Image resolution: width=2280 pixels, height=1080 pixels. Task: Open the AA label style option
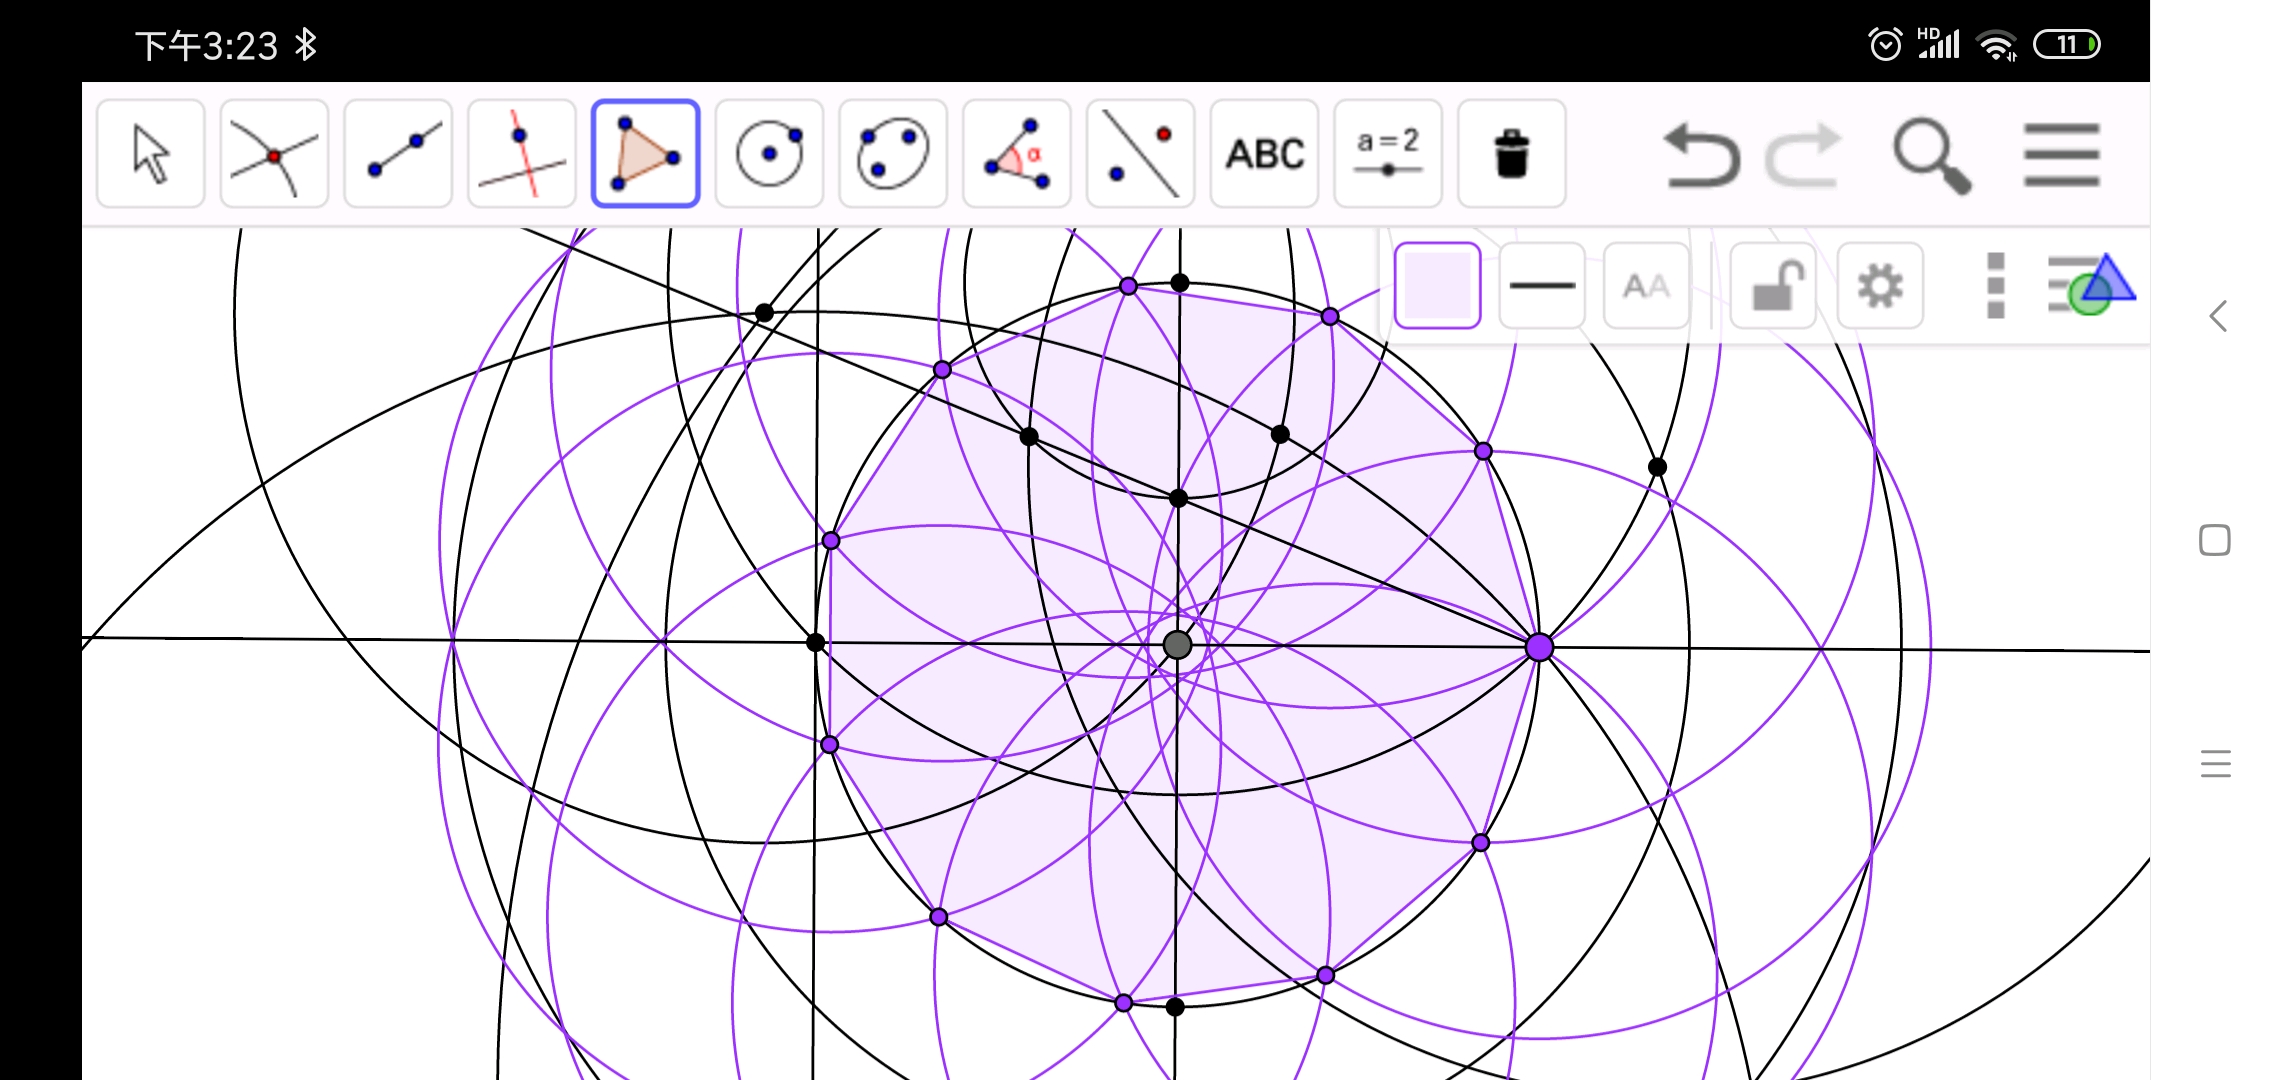click(x=1646, y=286)
